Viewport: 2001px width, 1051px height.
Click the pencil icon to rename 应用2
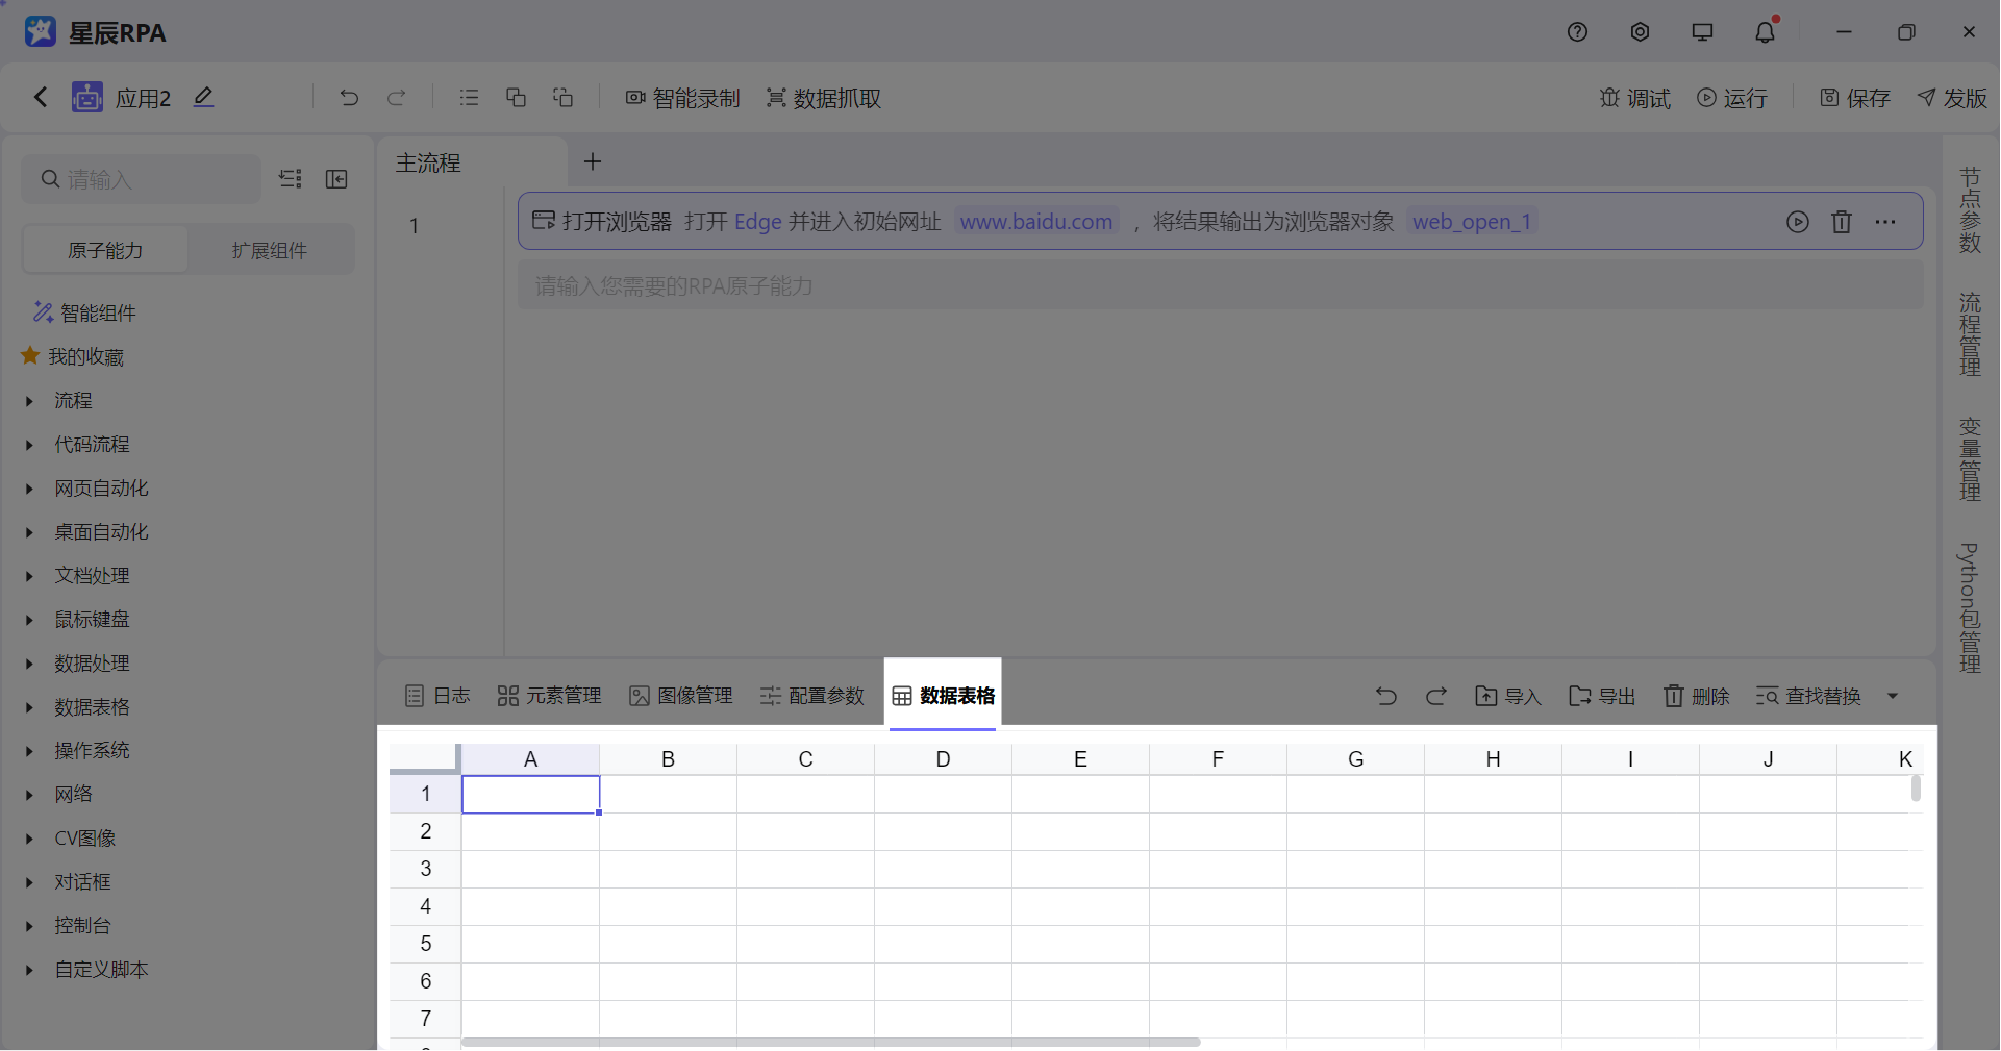click(x=204, y=97)
